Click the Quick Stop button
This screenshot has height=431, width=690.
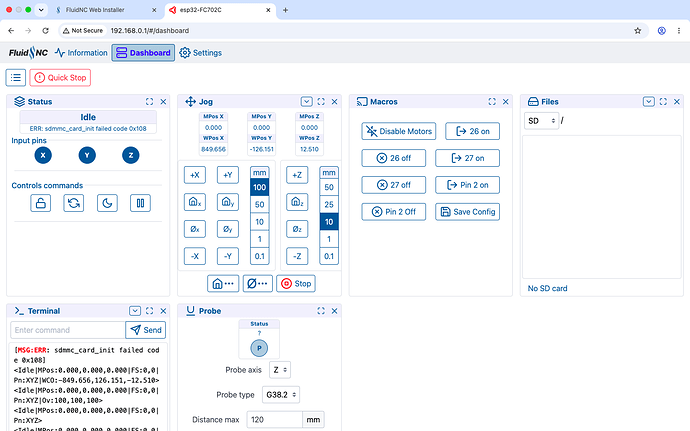60,78
